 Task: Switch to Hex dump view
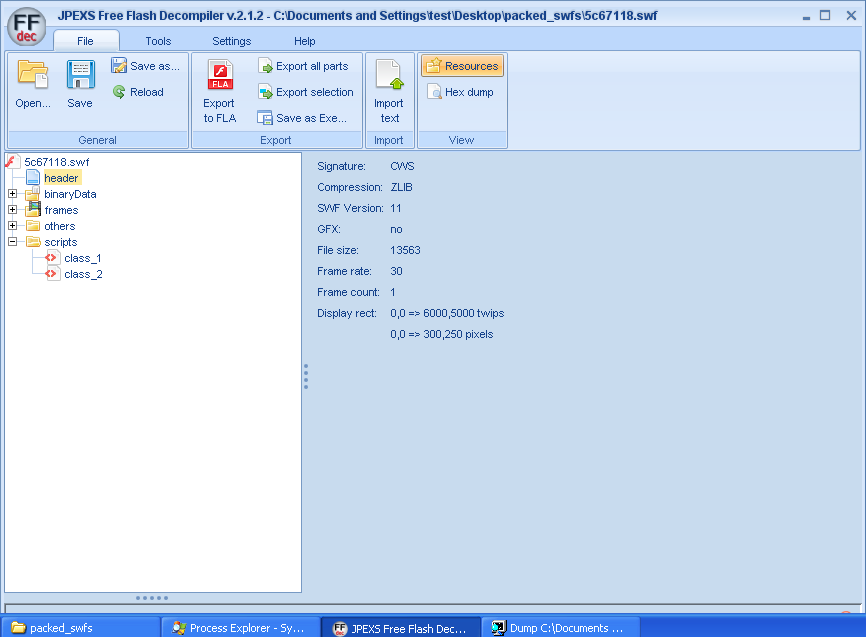click(461, 92)
